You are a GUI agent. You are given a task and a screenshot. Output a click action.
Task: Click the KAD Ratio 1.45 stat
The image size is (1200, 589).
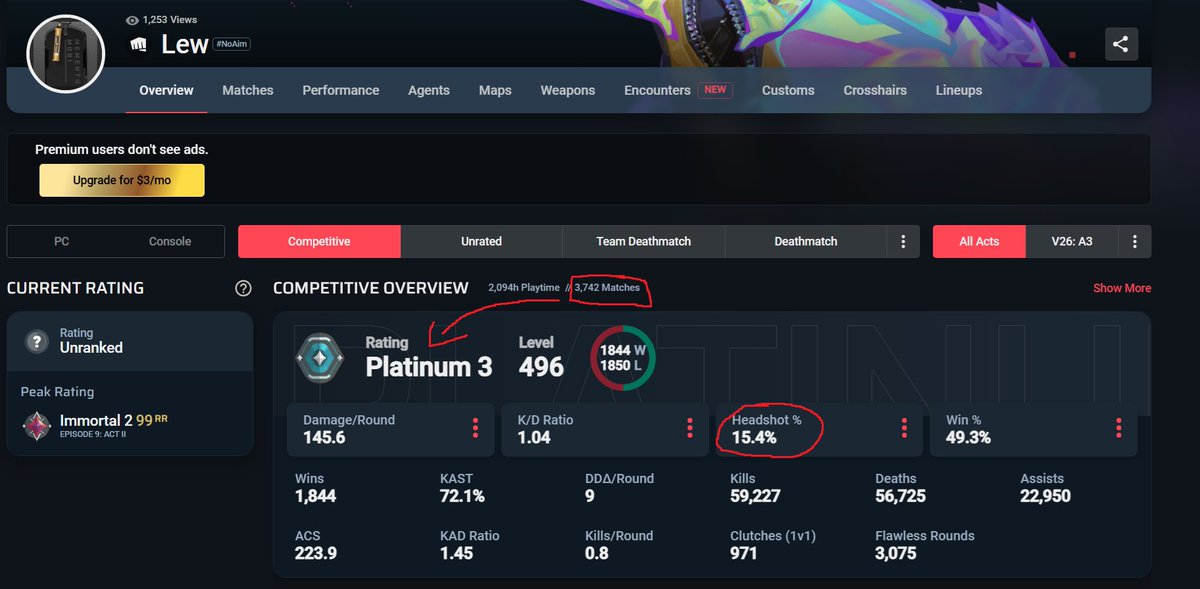[x=469, y=544]
